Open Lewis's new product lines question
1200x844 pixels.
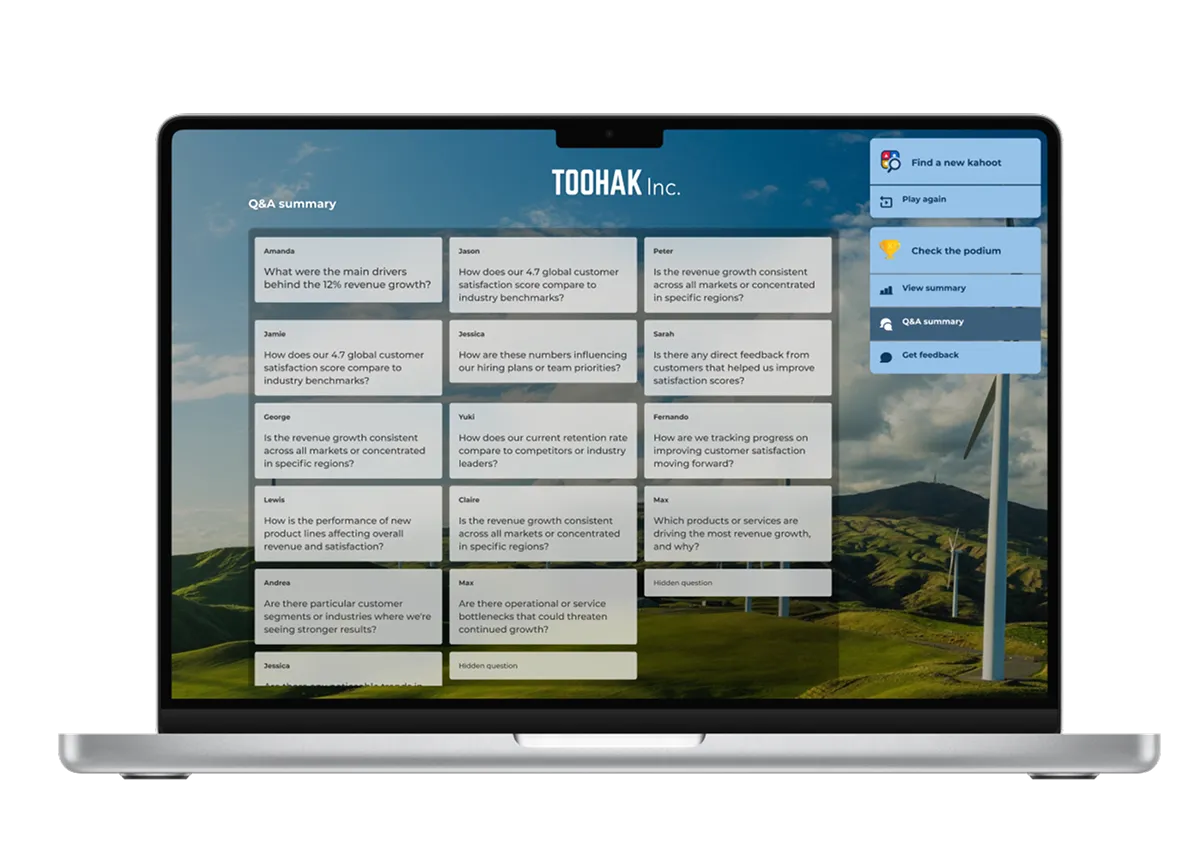click(x=348, y=524)
